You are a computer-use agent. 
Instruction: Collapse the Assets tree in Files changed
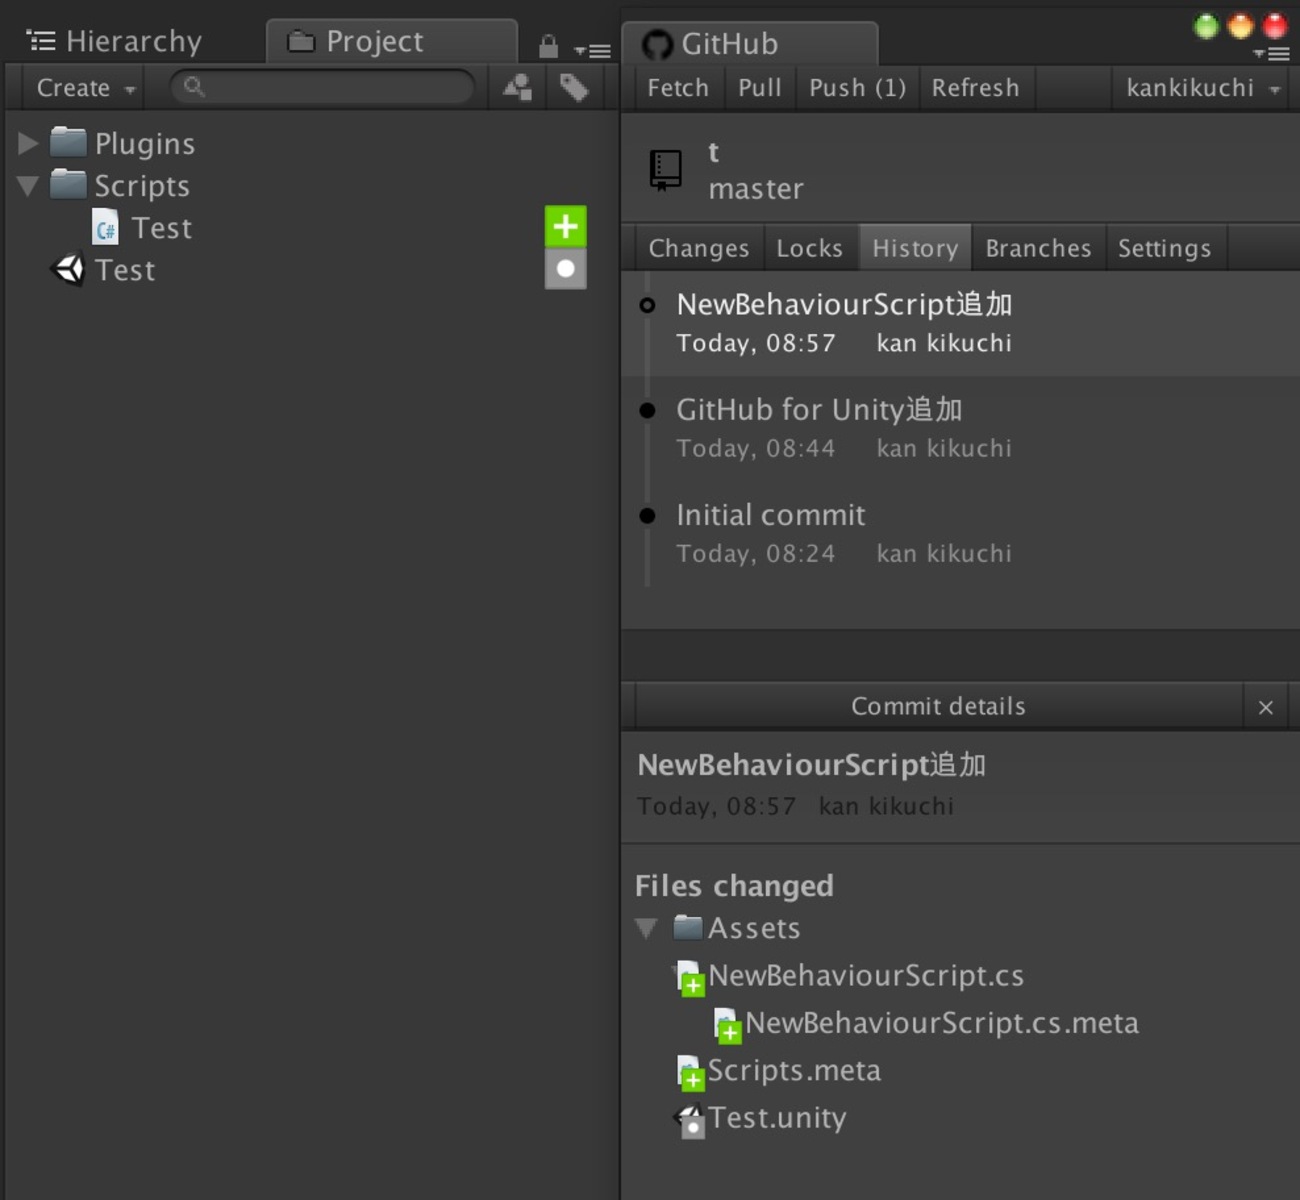[646, 928]
